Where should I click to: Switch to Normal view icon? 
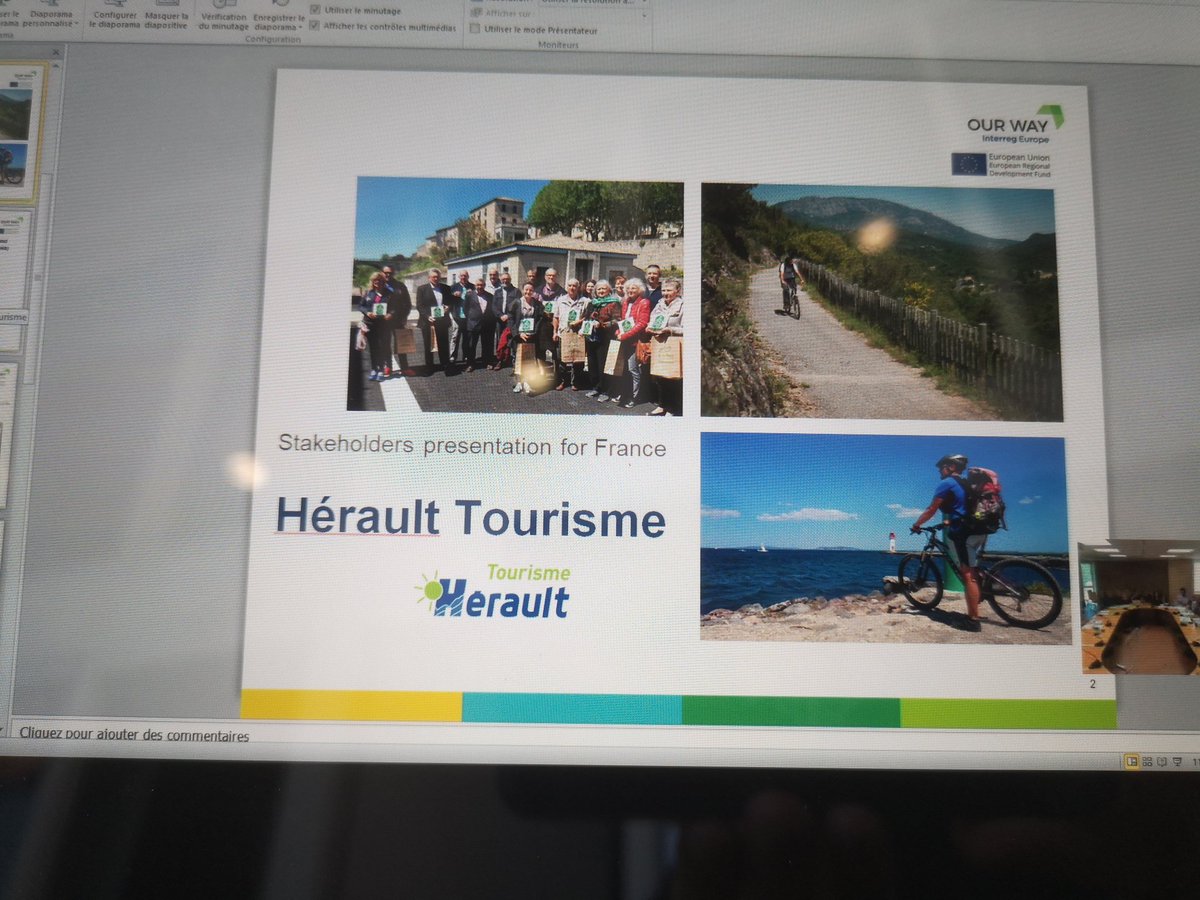point(1132,762)
